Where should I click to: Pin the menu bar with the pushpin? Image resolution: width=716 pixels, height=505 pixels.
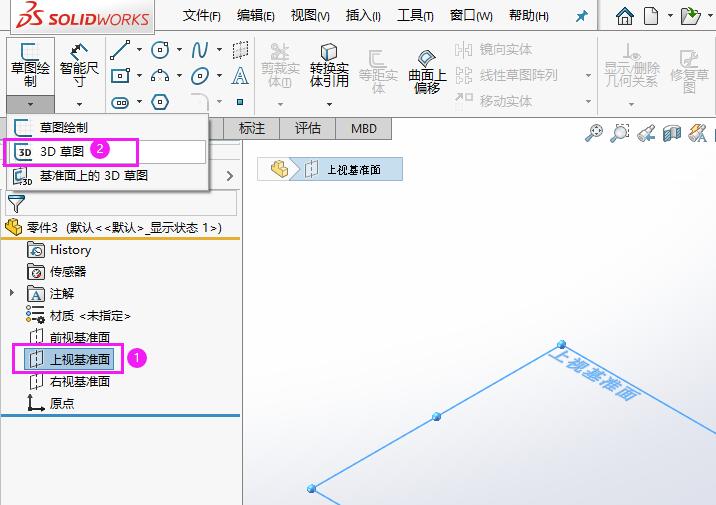(x=581, y=17)
